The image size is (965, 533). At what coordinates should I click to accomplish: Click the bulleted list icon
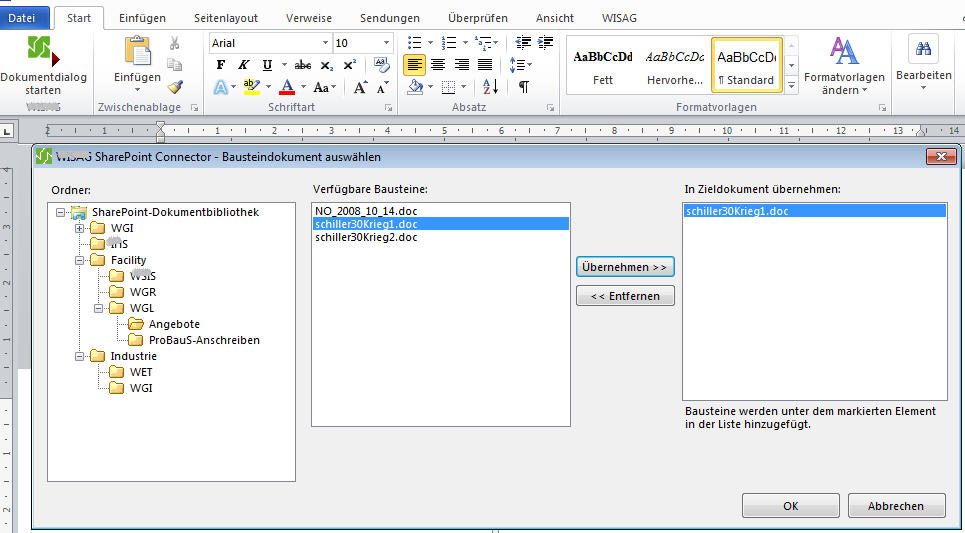415,42
